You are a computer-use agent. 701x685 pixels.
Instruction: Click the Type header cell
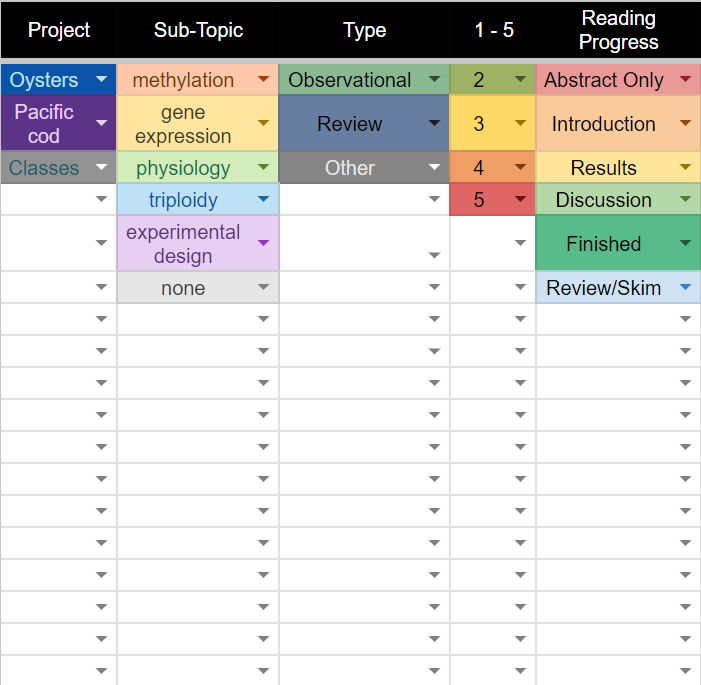(364, 30)
